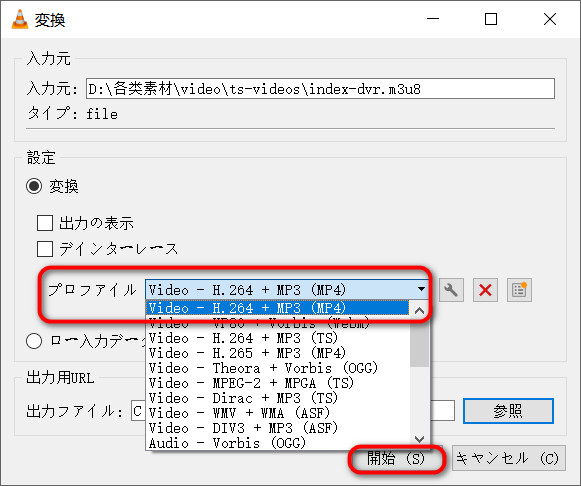Choose Video - H.265 + MP3 (MP4) profile
The image size is (581, 486).
coord(278,353)
